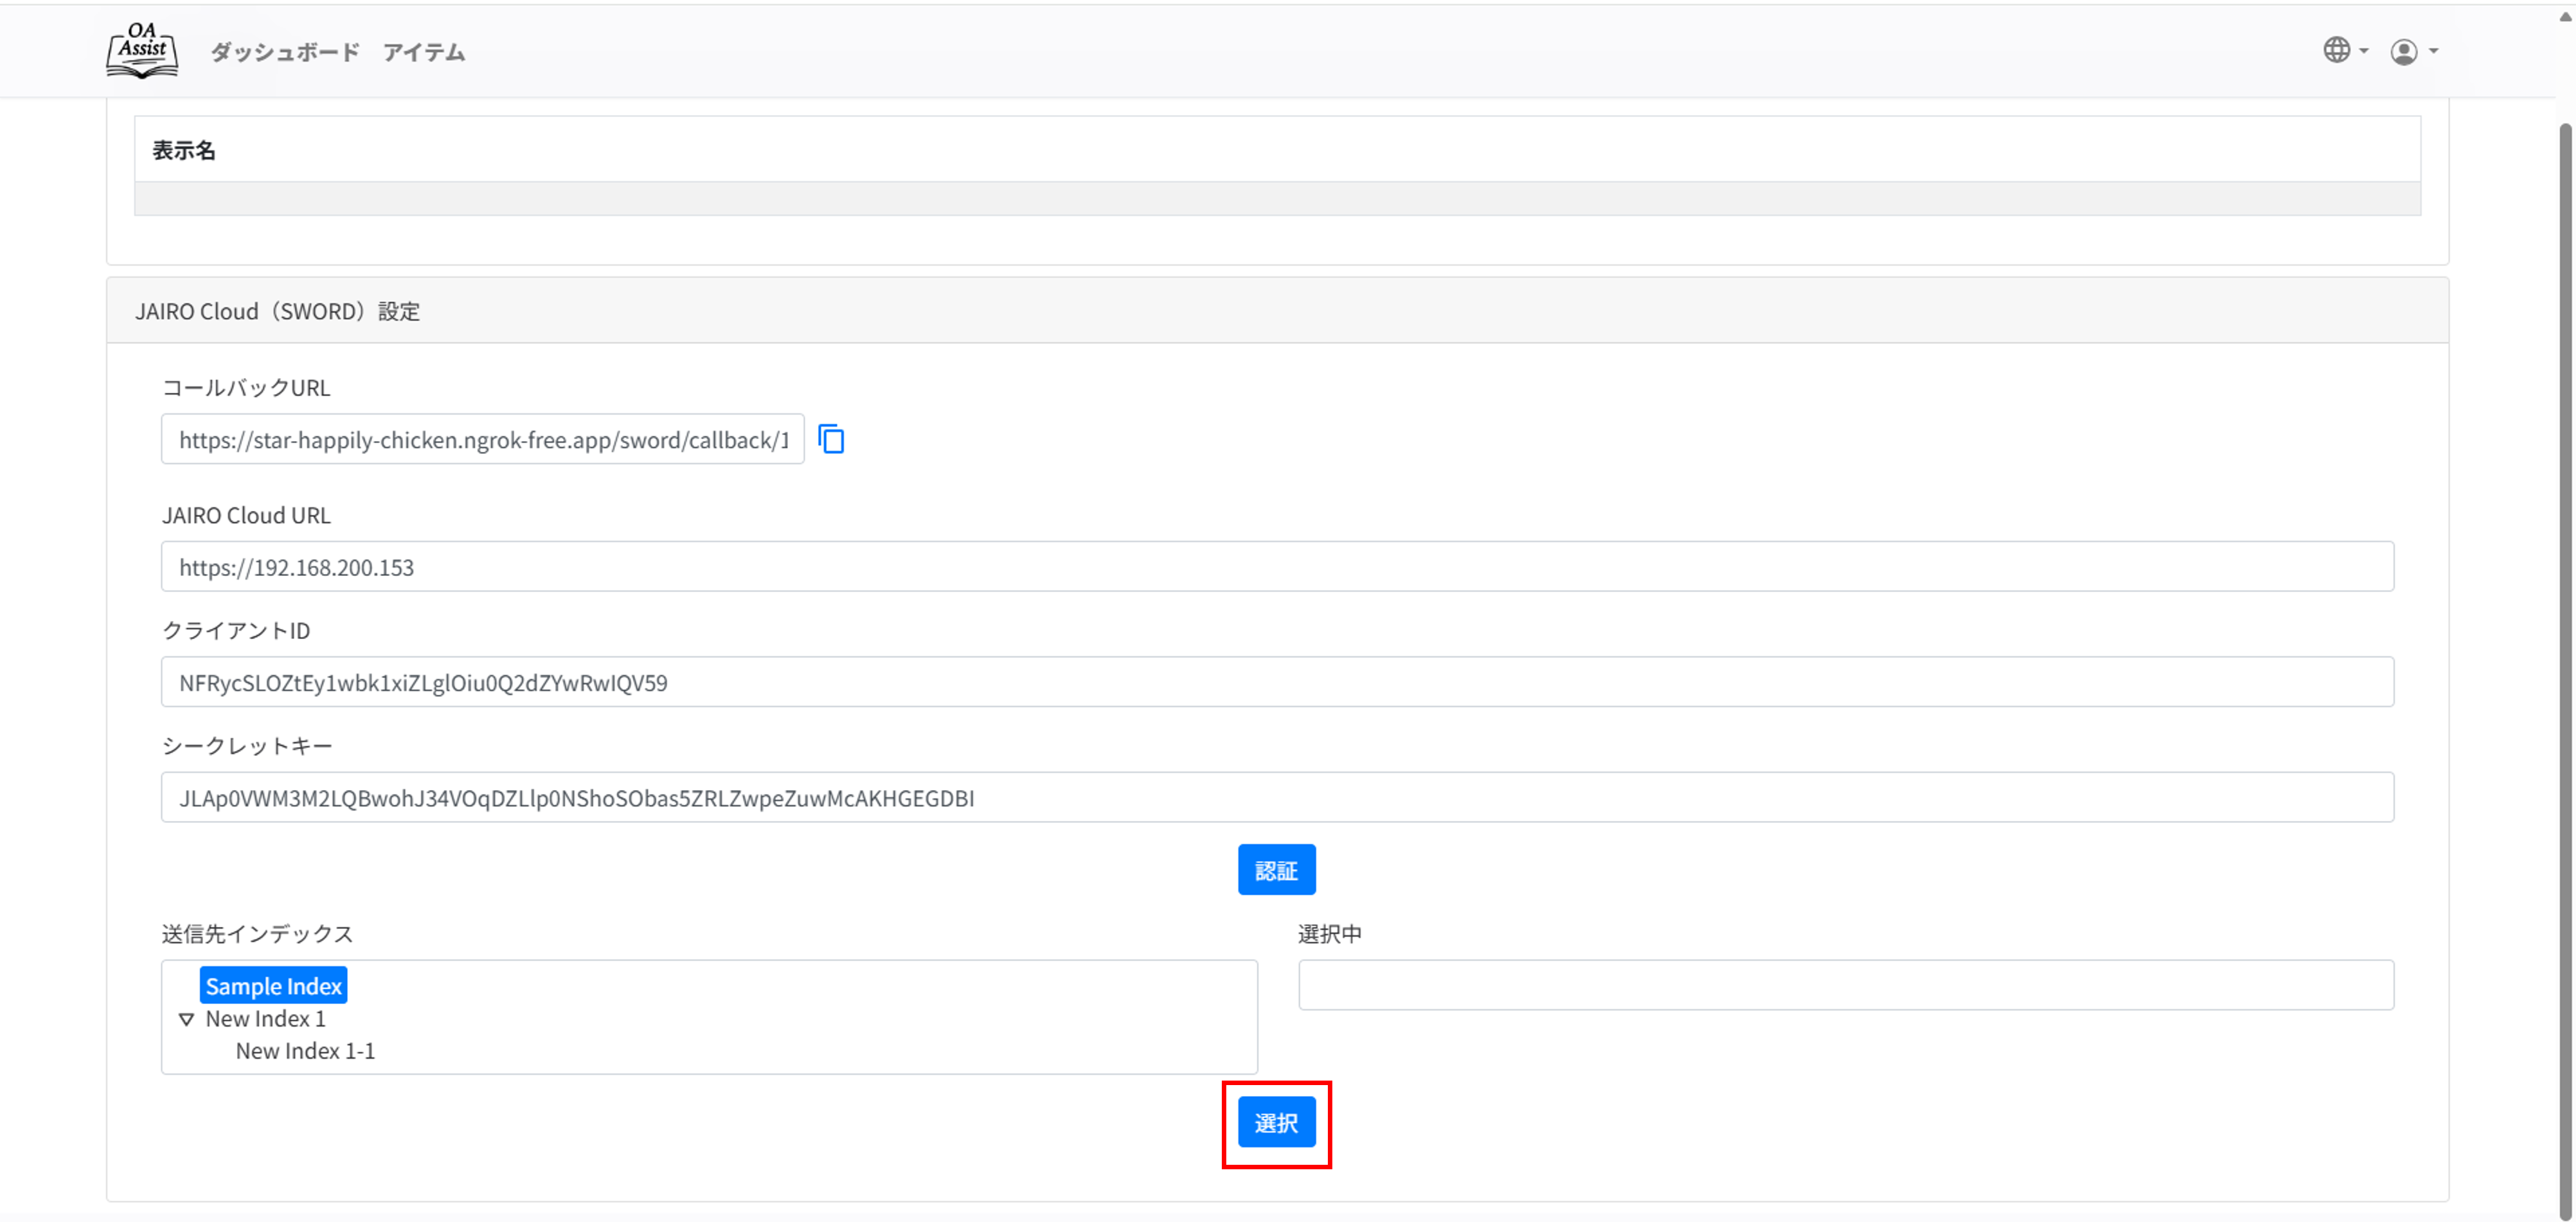Click into the シークレットキー field

[1276, 798]
